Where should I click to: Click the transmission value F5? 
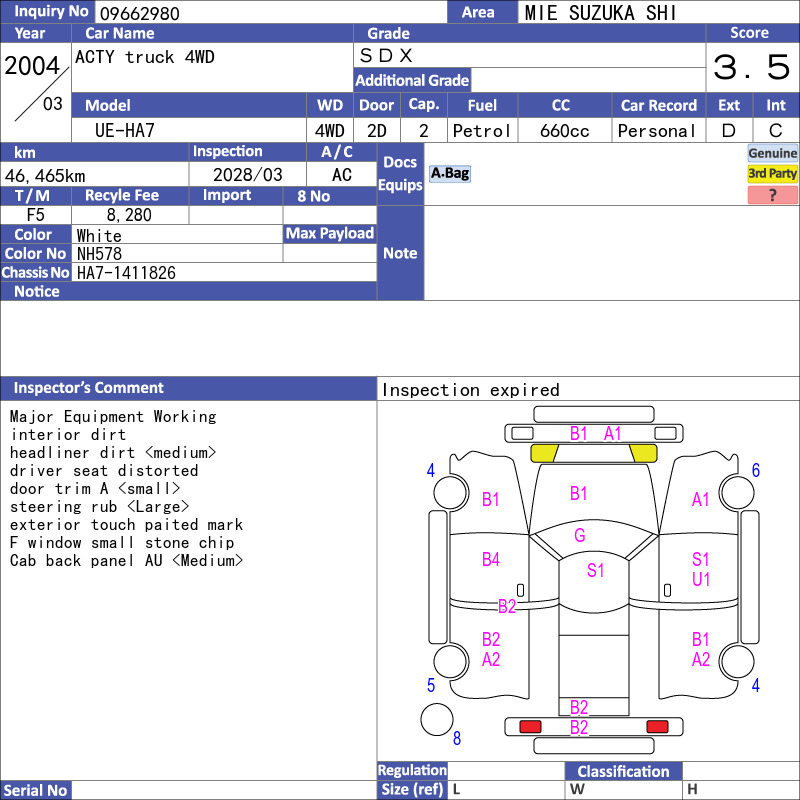coord(36,215)
